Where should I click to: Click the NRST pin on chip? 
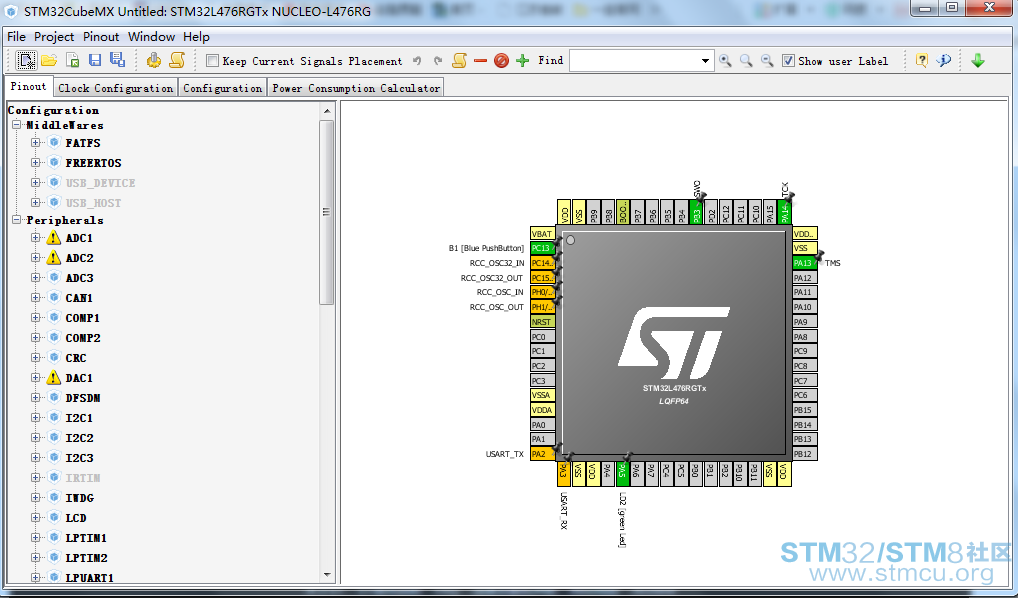[x=542, y=321]
